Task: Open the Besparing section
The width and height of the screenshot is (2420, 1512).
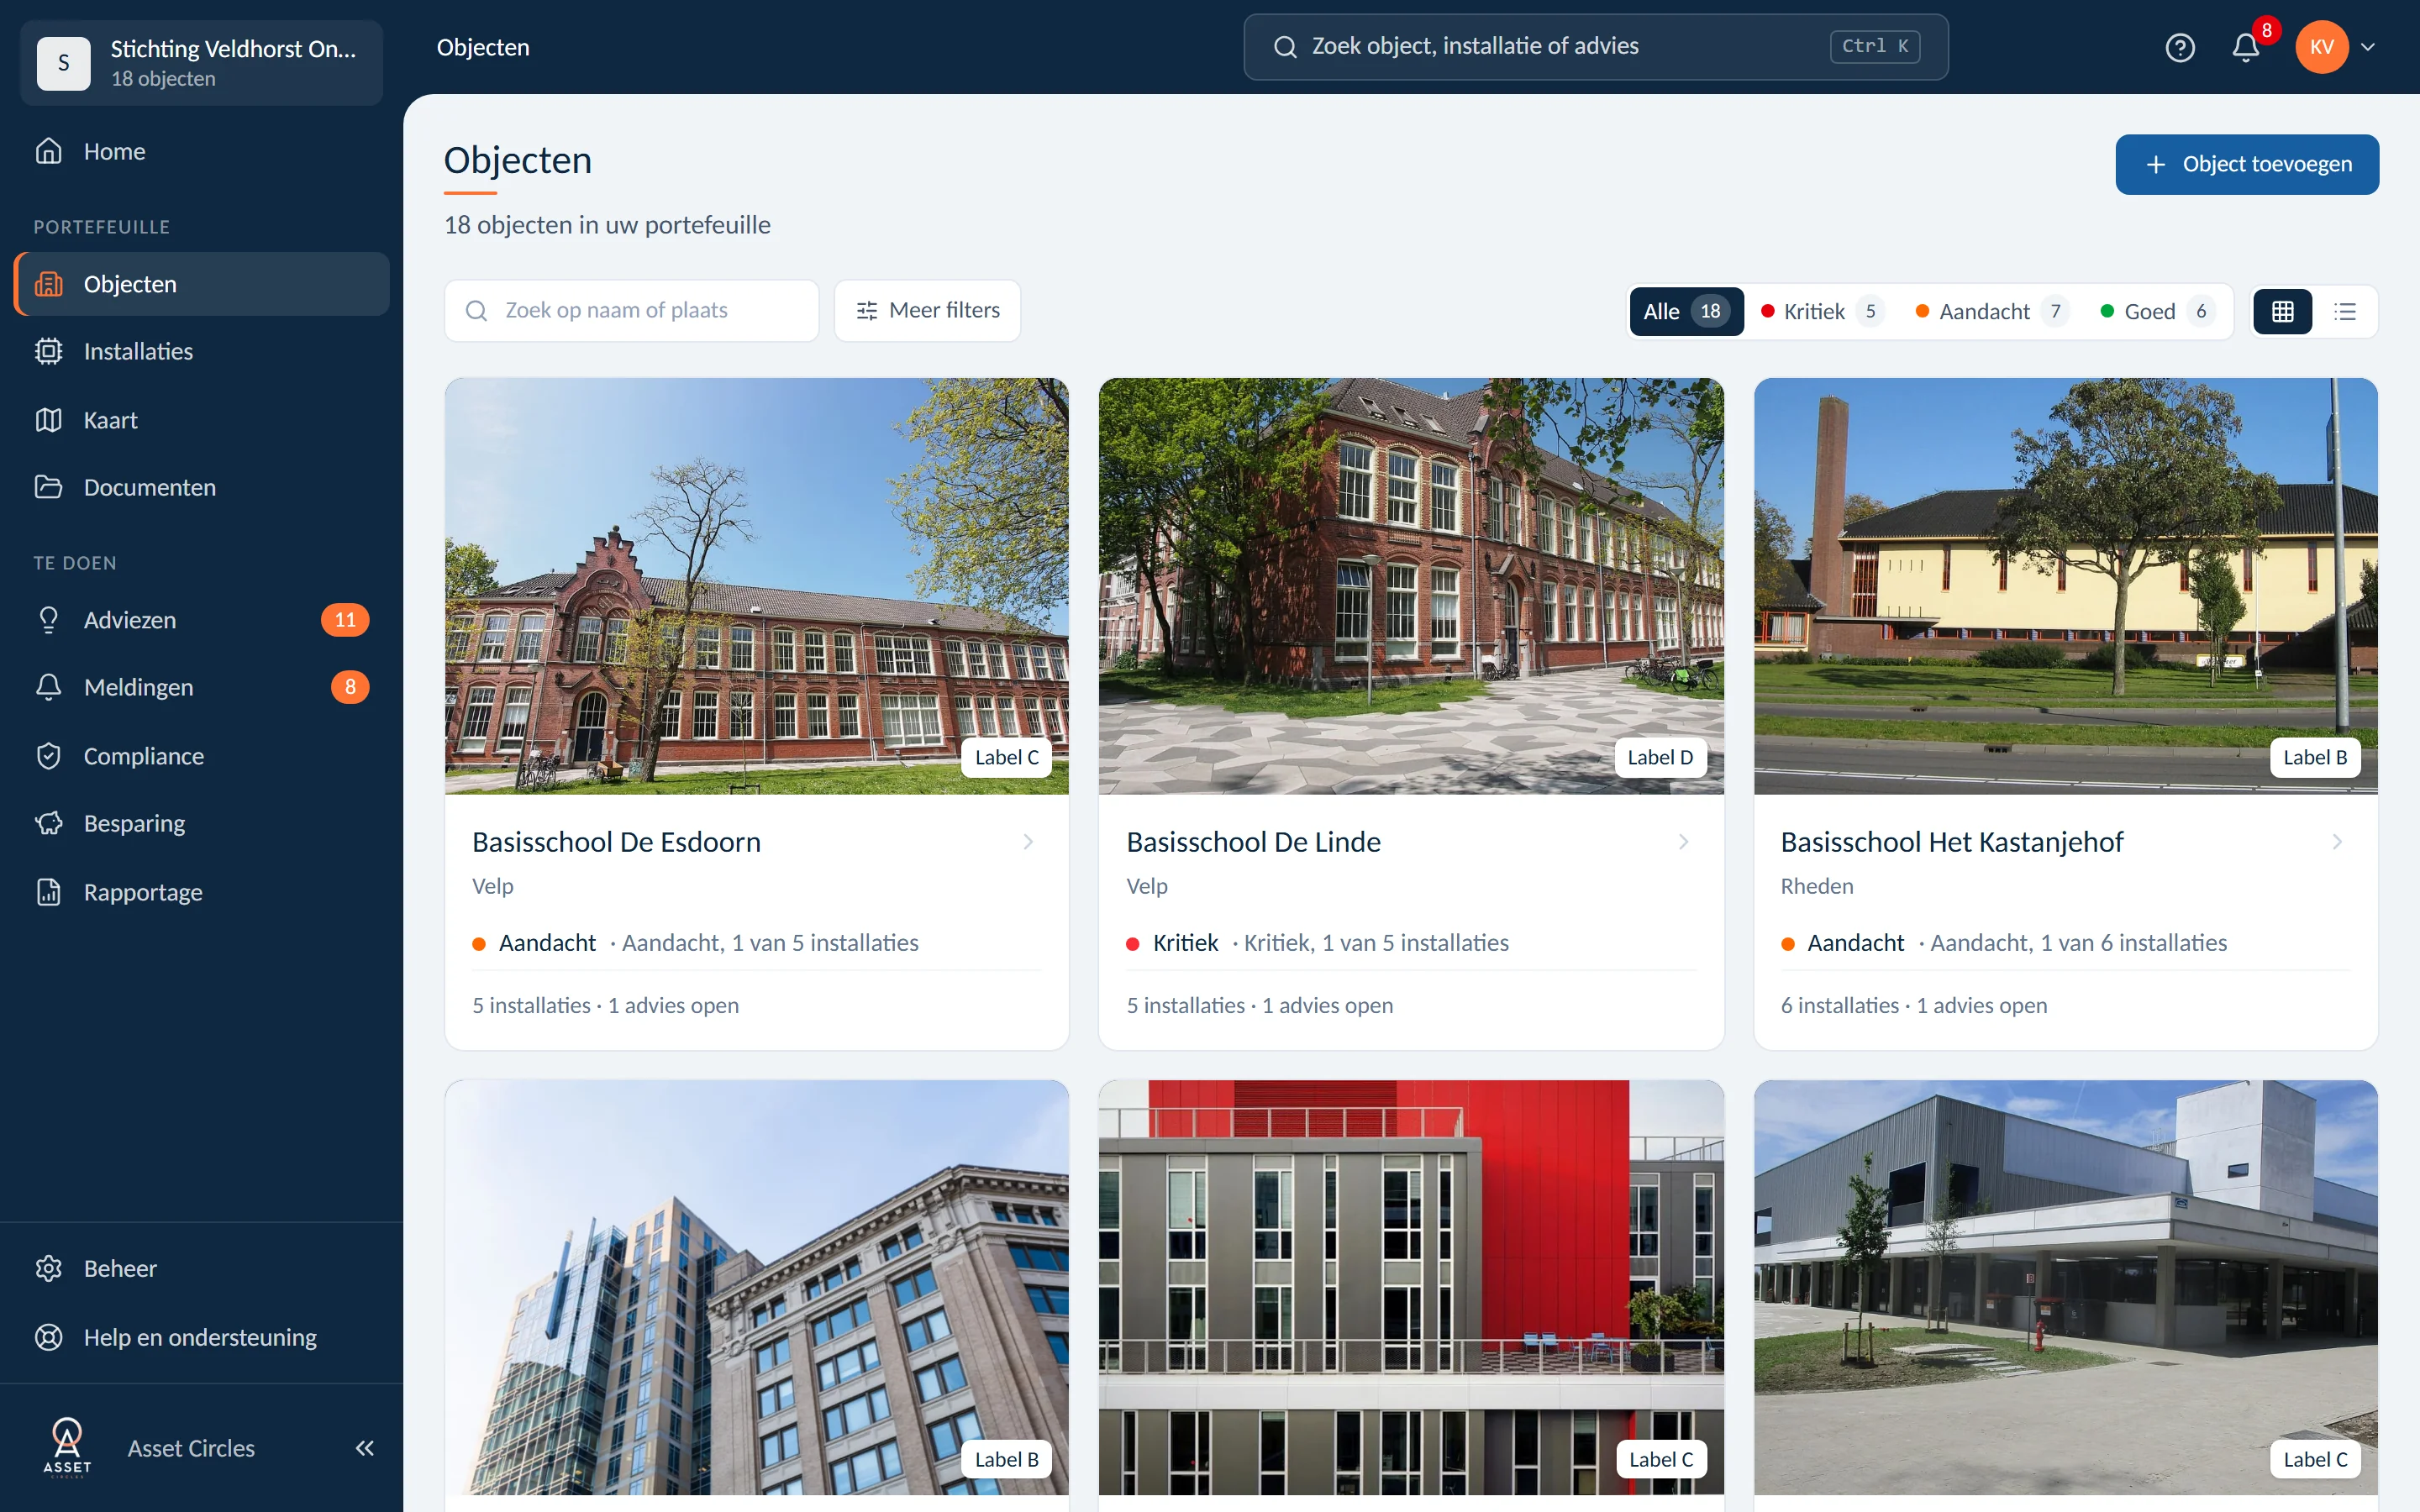Action: [201, 823]
